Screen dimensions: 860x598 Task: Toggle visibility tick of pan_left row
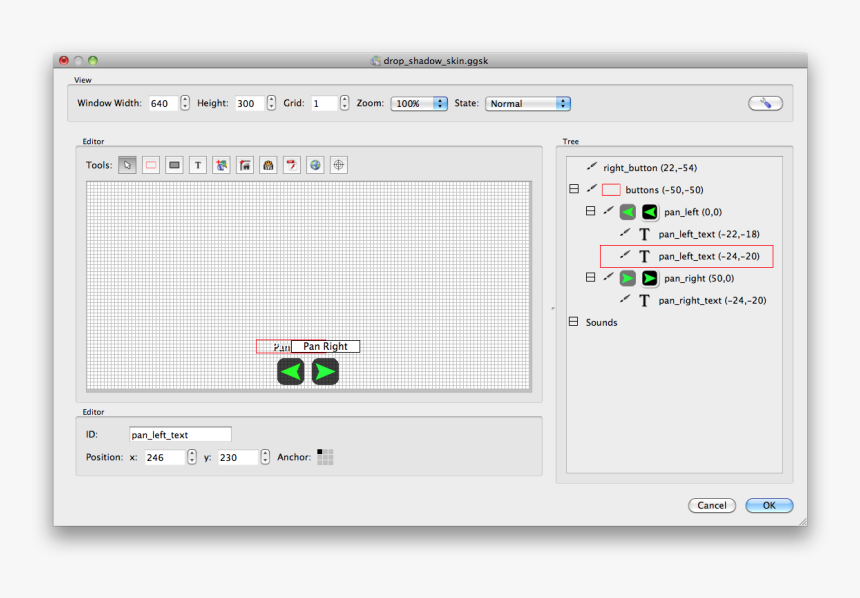tap(608, 211)
